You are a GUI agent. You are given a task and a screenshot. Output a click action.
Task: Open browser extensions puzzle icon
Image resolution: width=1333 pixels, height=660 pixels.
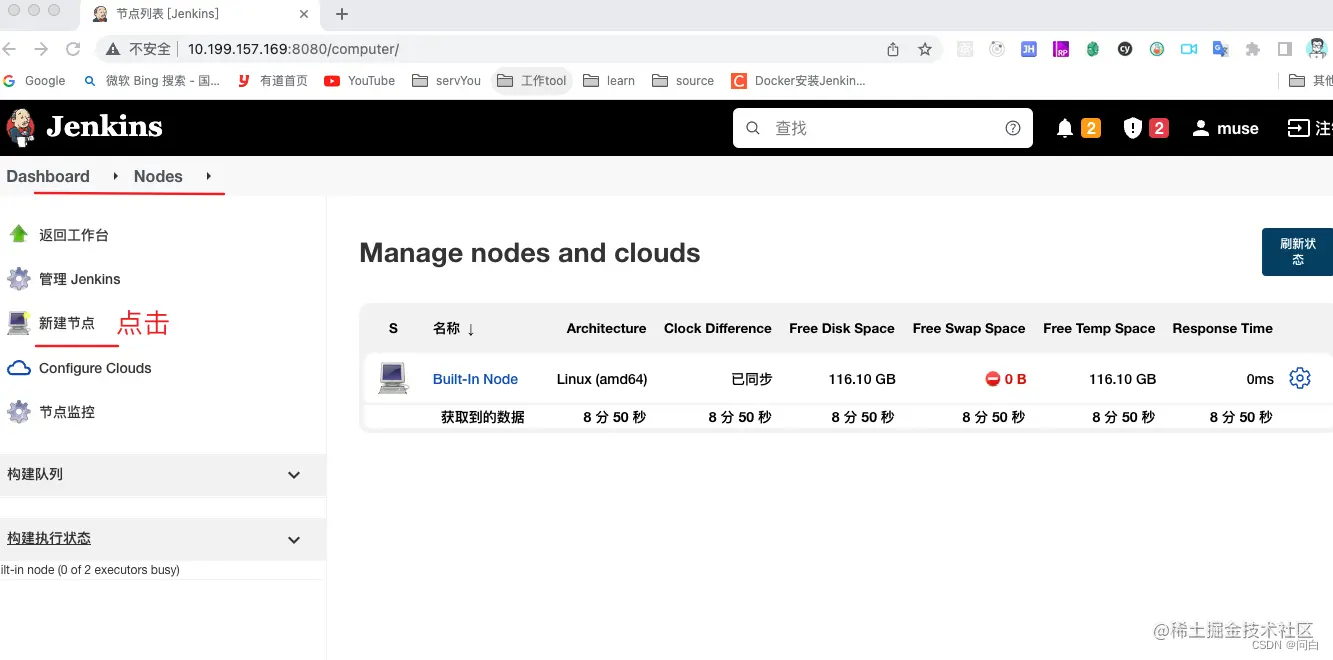1253,49
